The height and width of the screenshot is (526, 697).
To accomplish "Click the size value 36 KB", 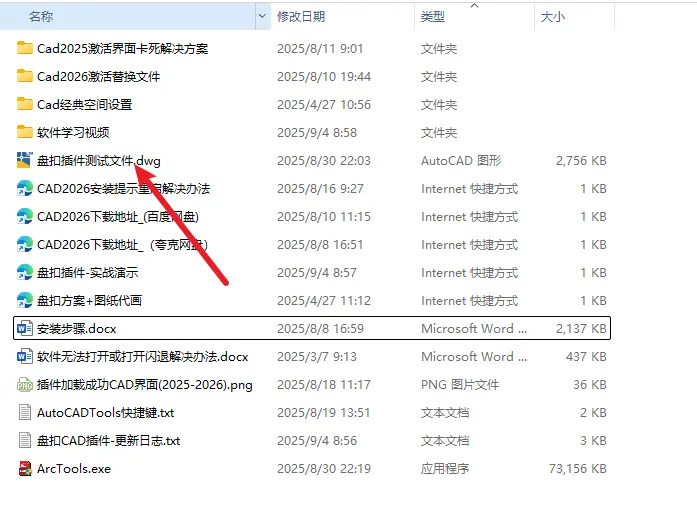I will pyautogui.click(x=590, y=385).
